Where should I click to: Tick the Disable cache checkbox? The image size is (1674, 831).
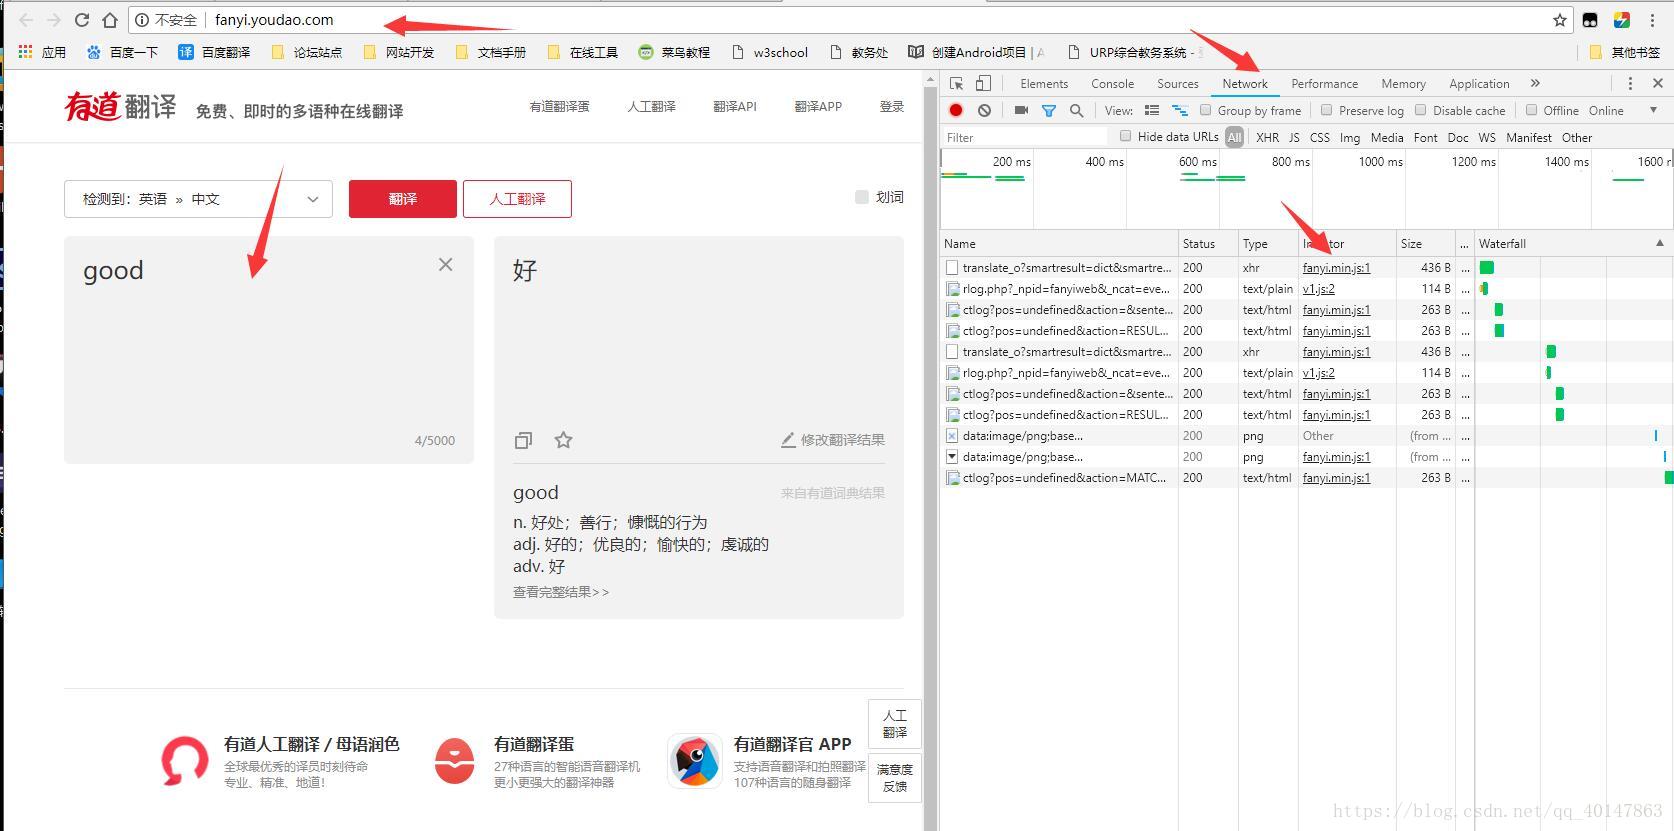[1420, 110]
